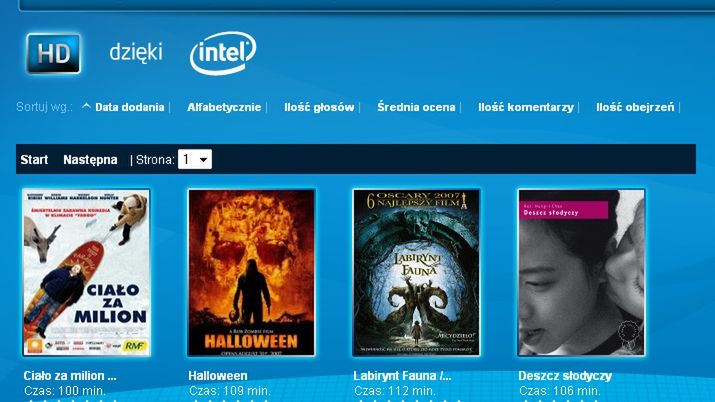
Task: Click the ascending arrow beside Data dodania
Action: click(x=86, y=106)
